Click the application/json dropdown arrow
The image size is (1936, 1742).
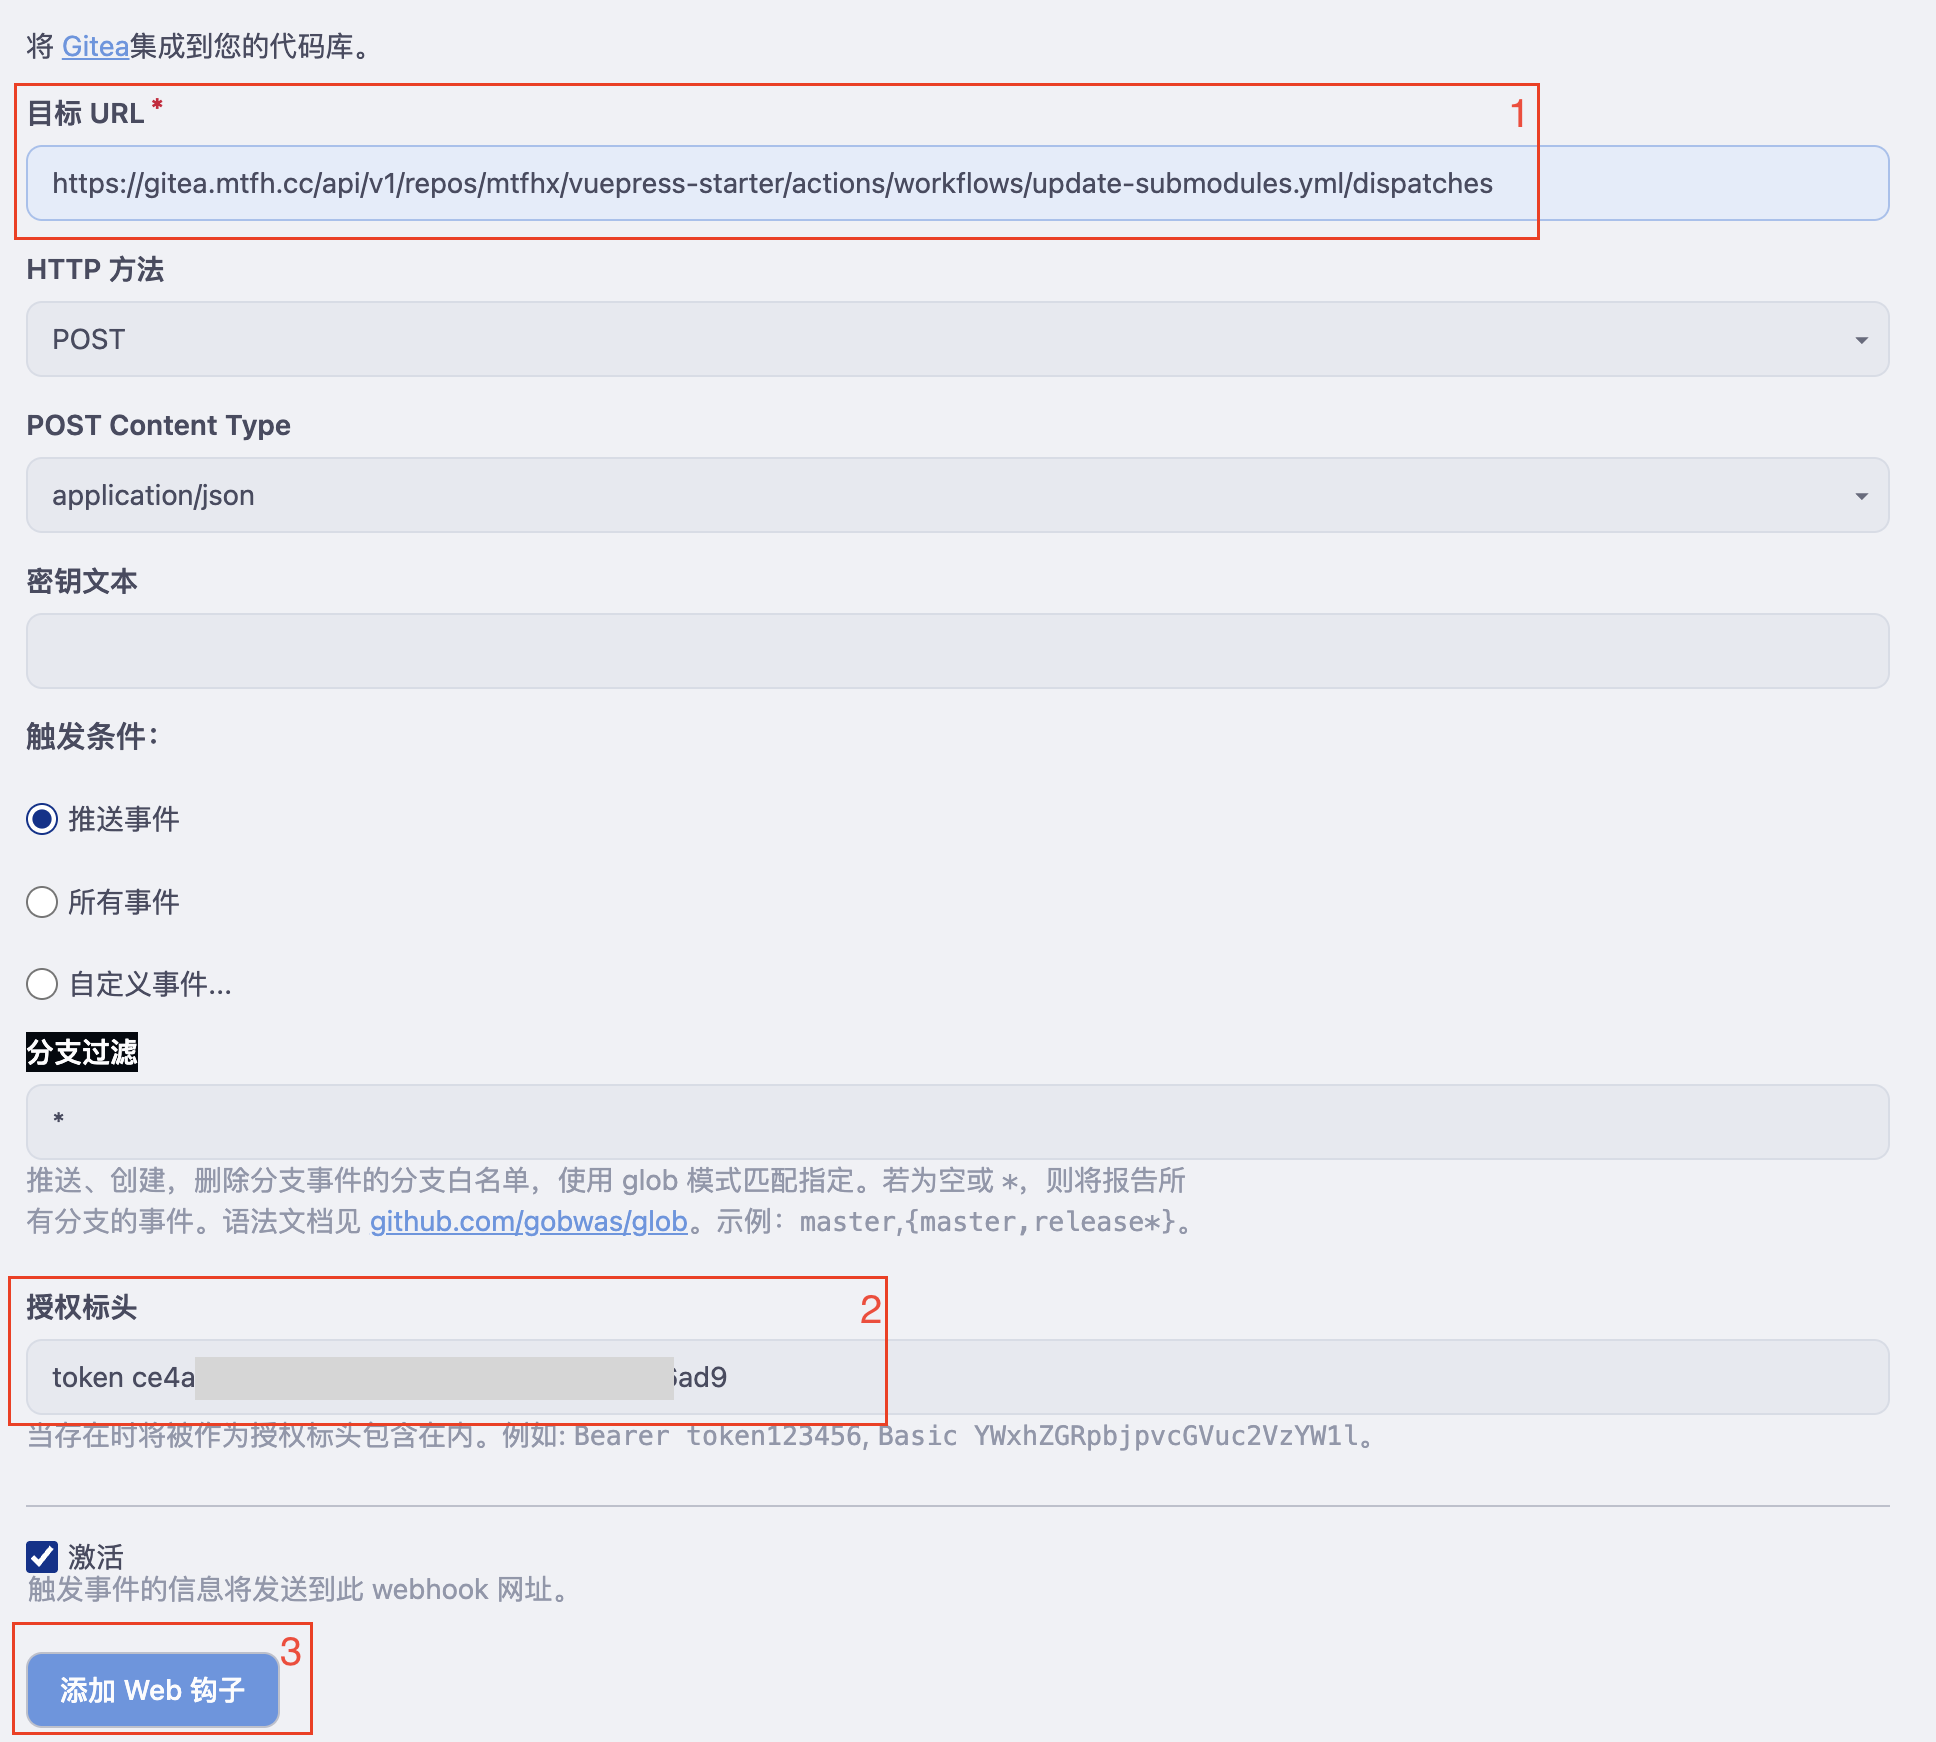click(1861, 496)
